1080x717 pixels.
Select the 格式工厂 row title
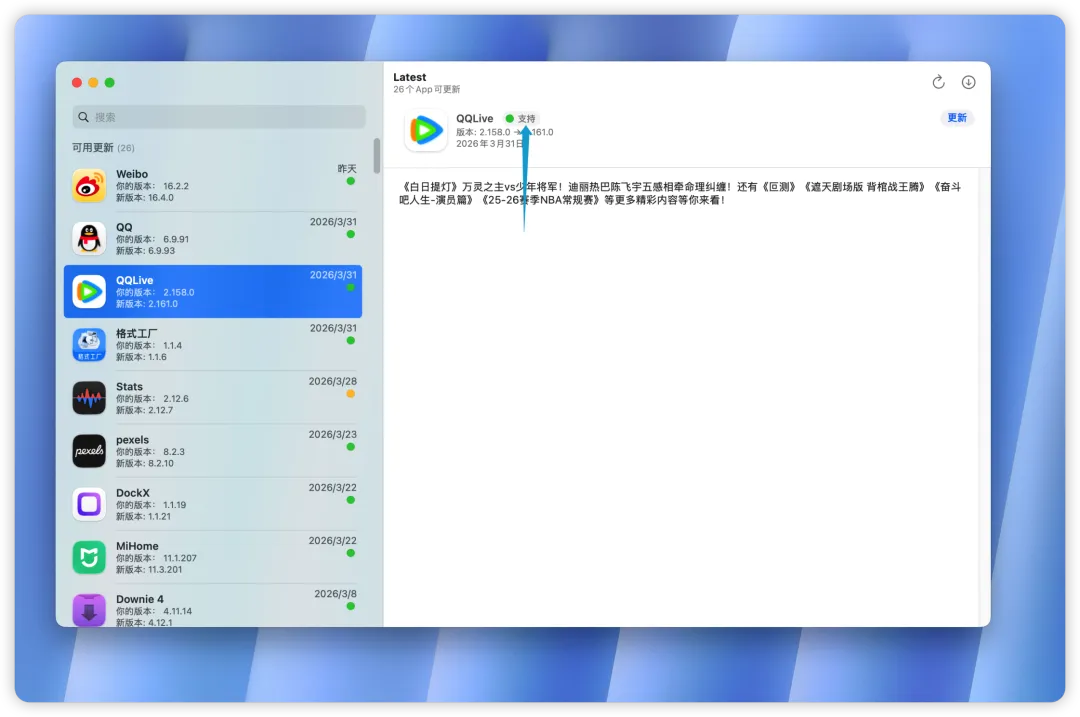click(136, 333)
